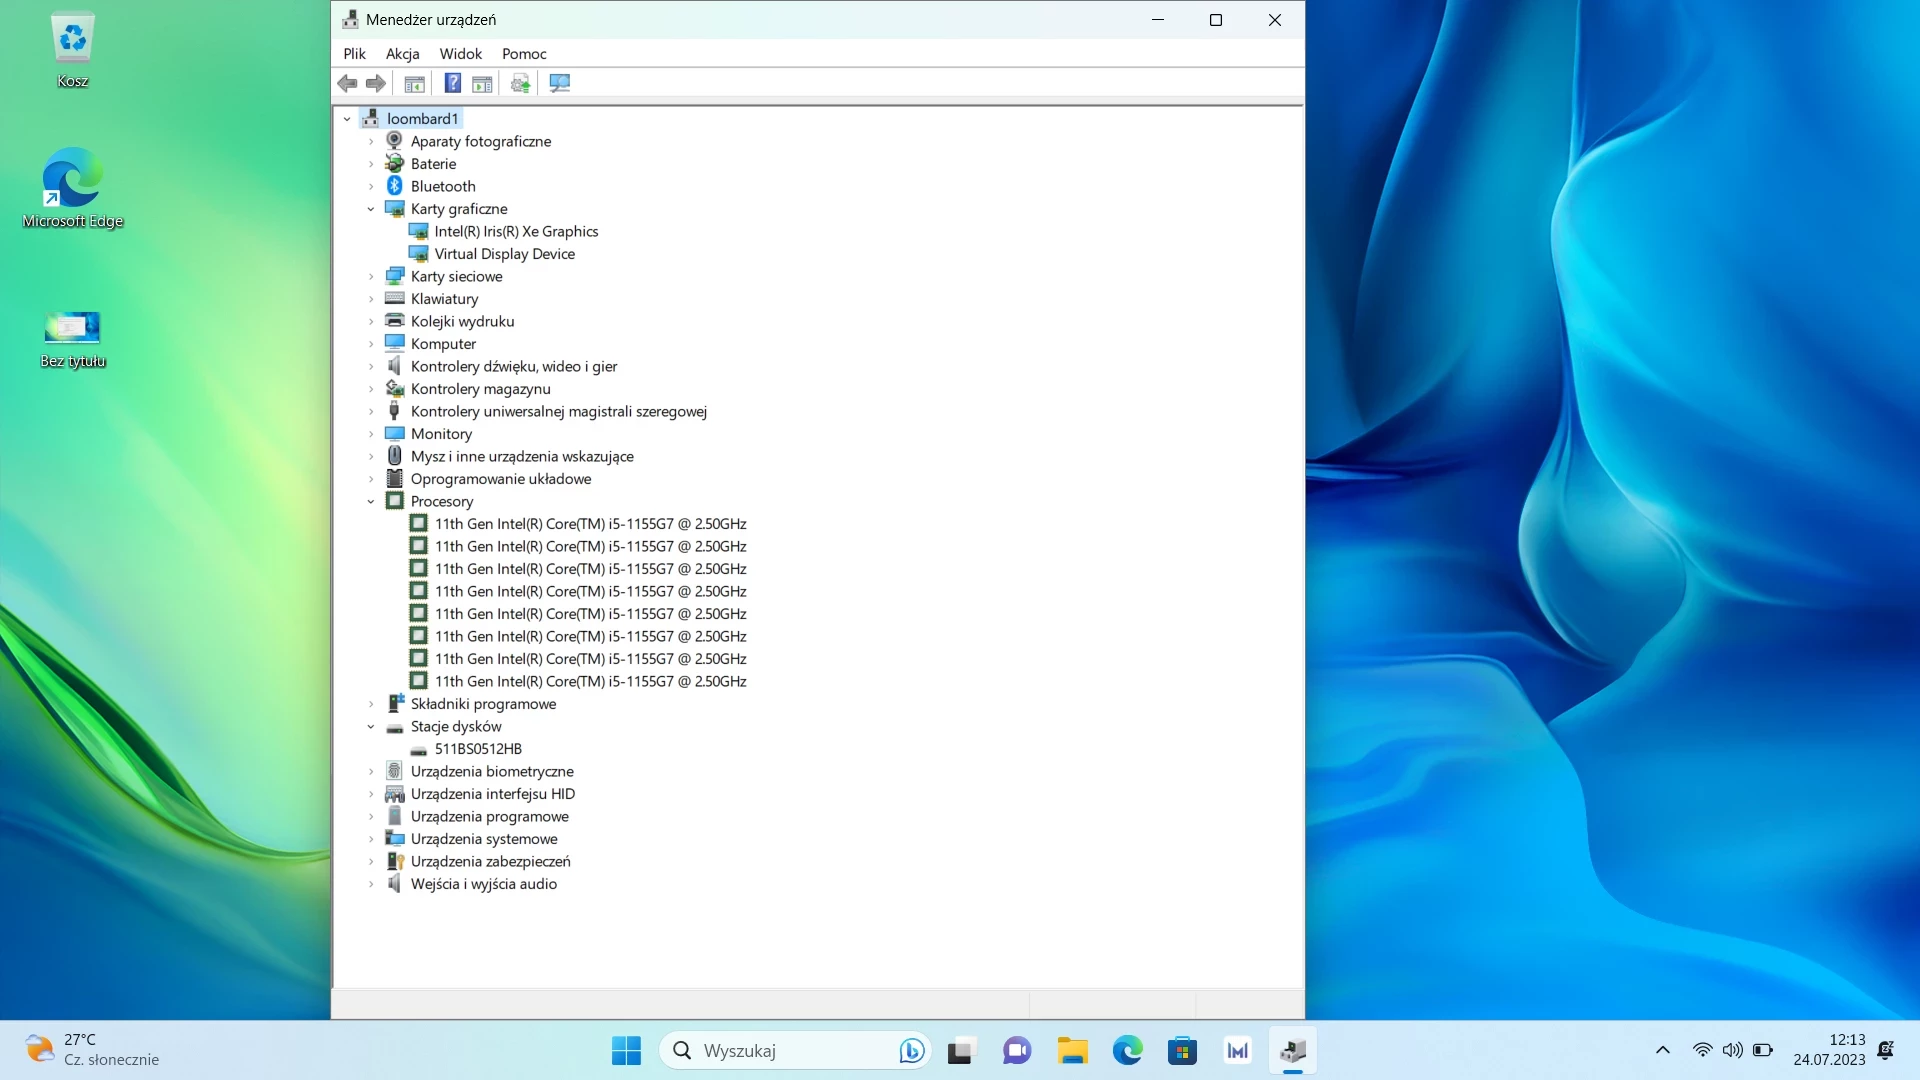Expand Oprogramowanie układowe category
The image size is (1920, 1080).
(371, 479)
